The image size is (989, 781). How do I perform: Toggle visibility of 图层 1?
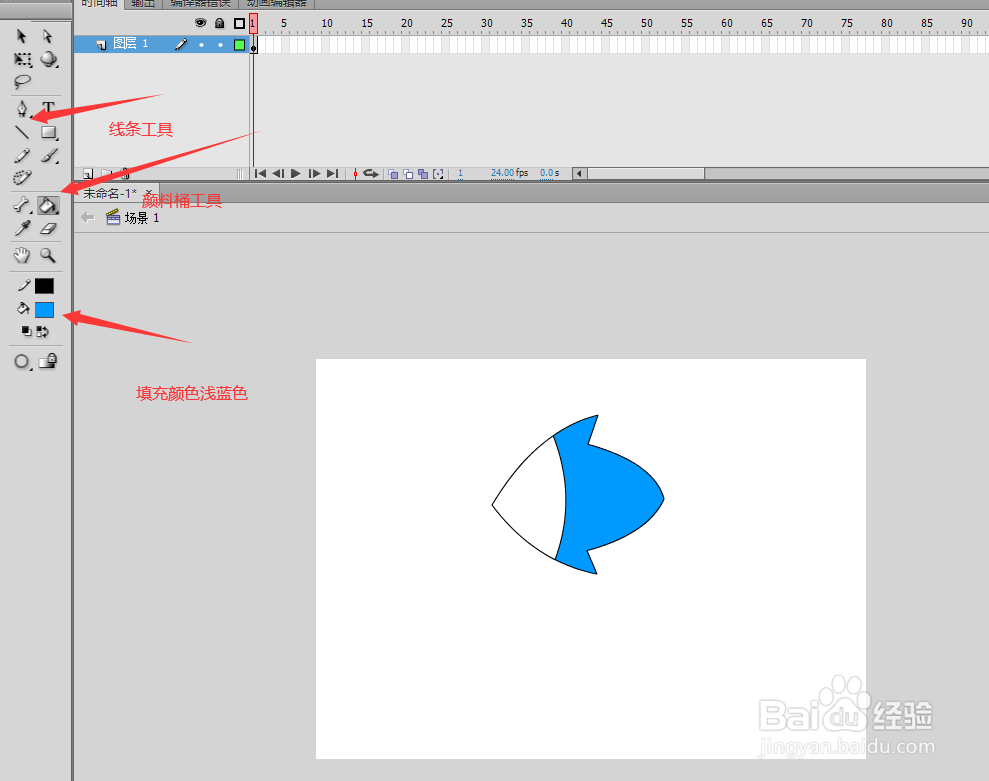click(x=202, y=44)
